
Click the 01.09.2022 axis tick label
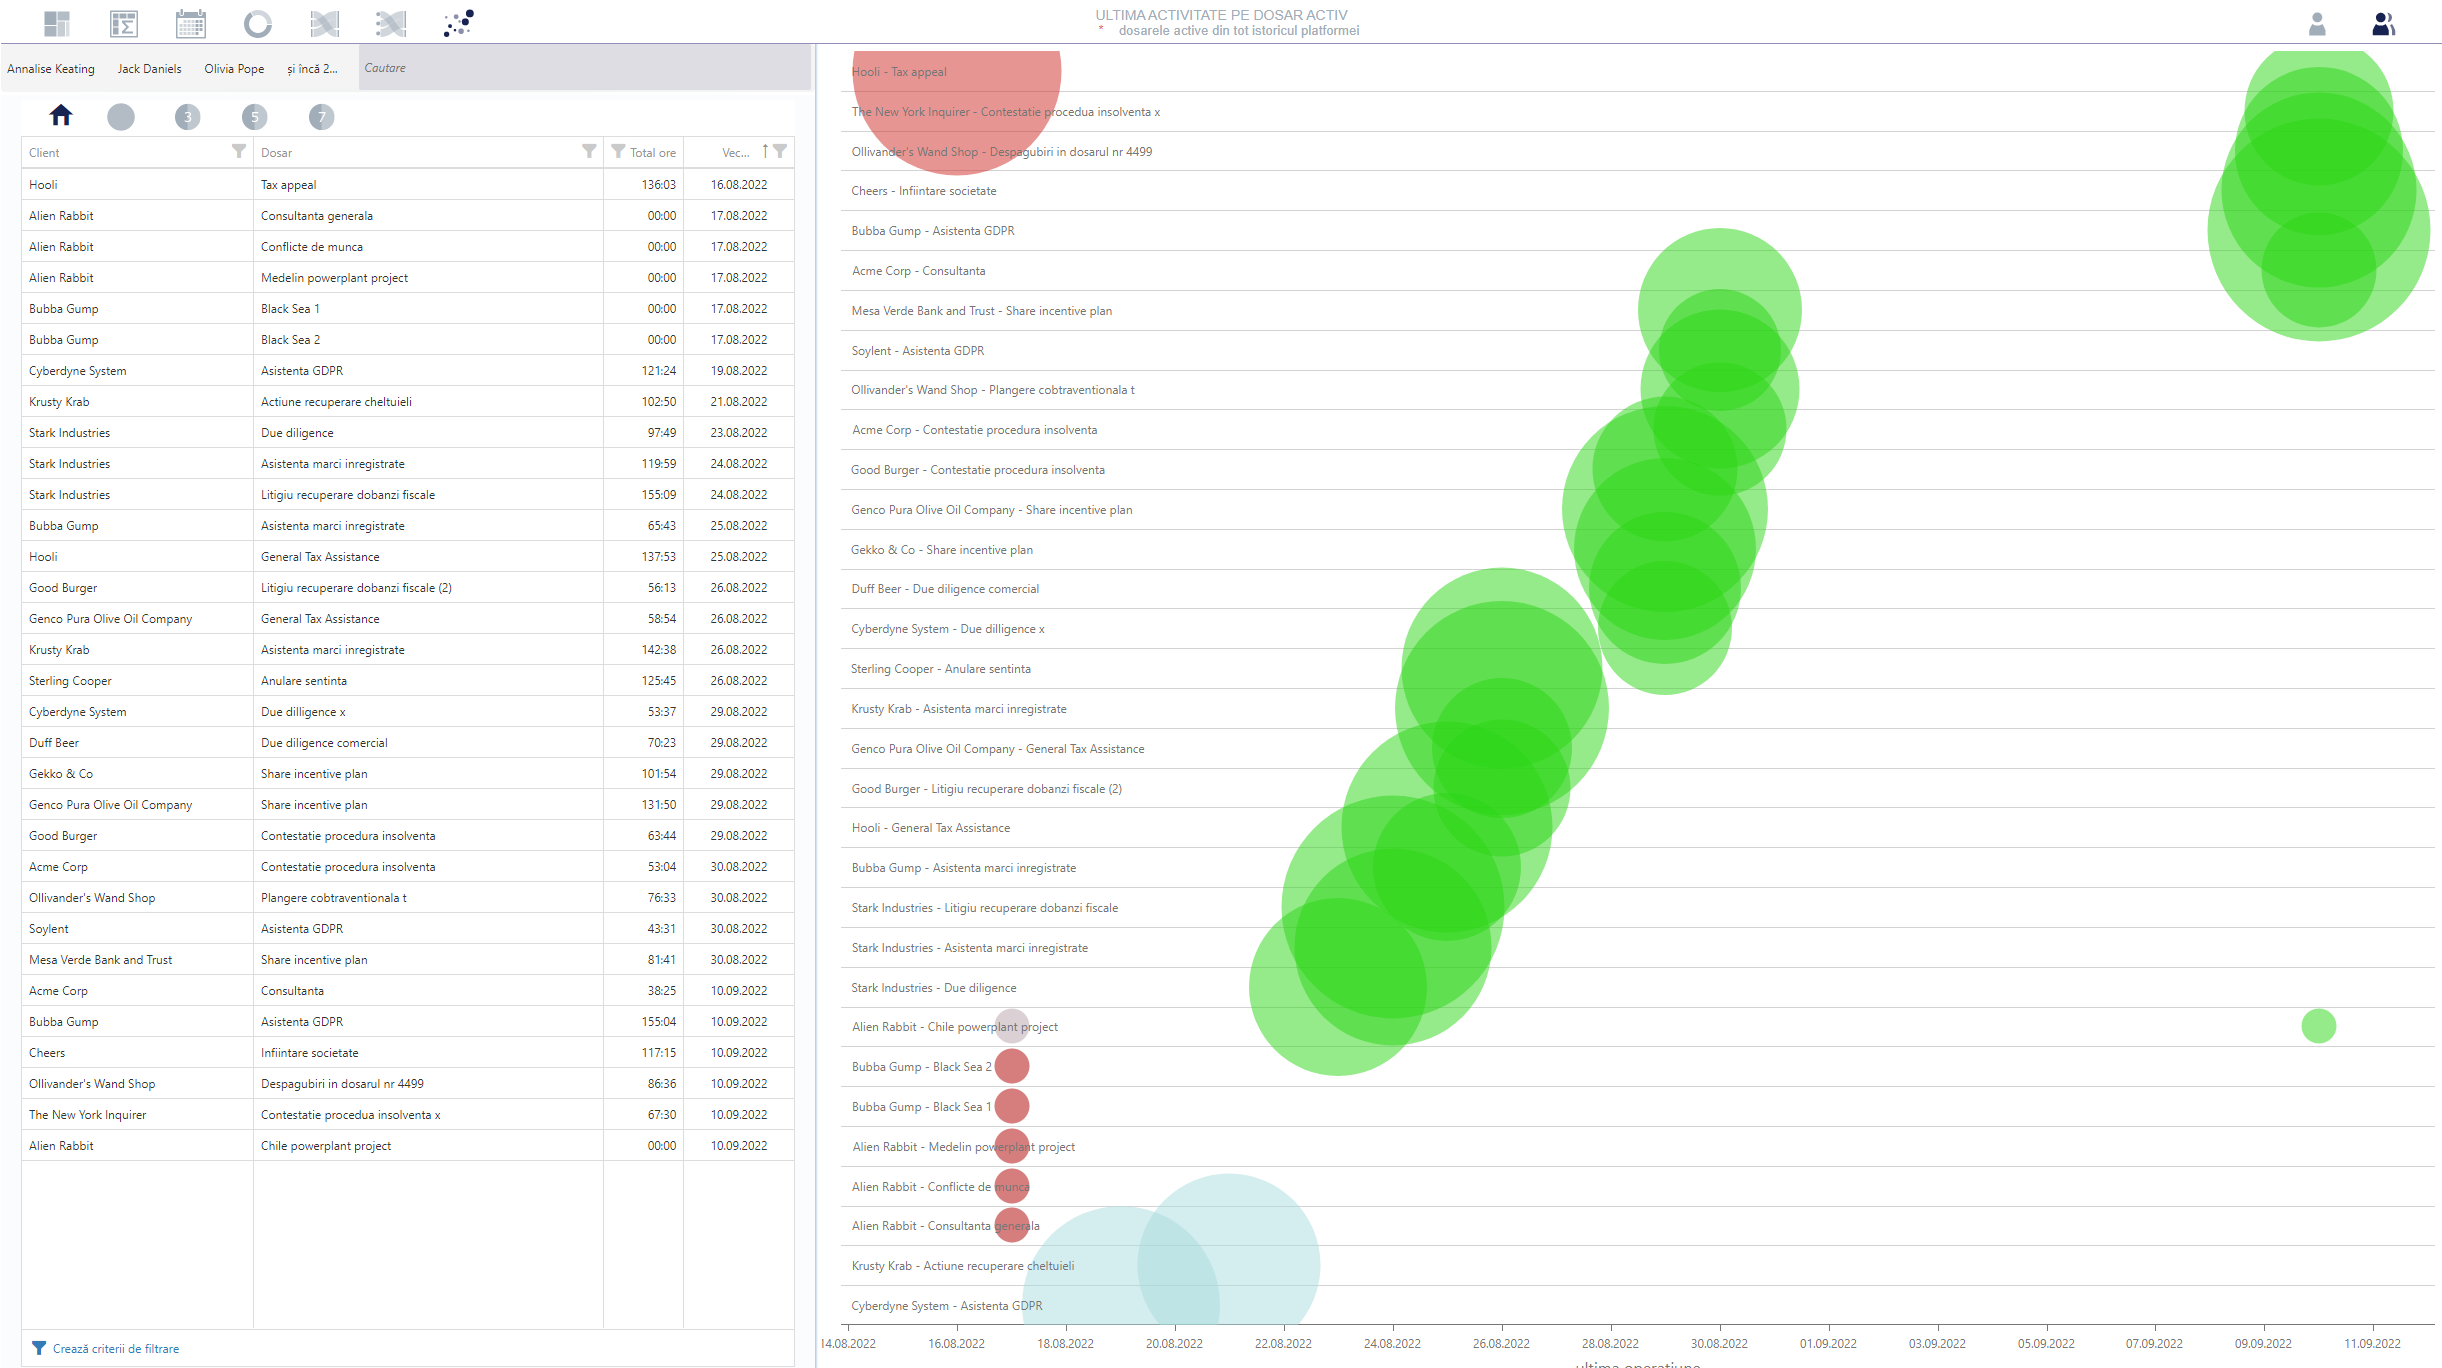click(1828, 1344)
